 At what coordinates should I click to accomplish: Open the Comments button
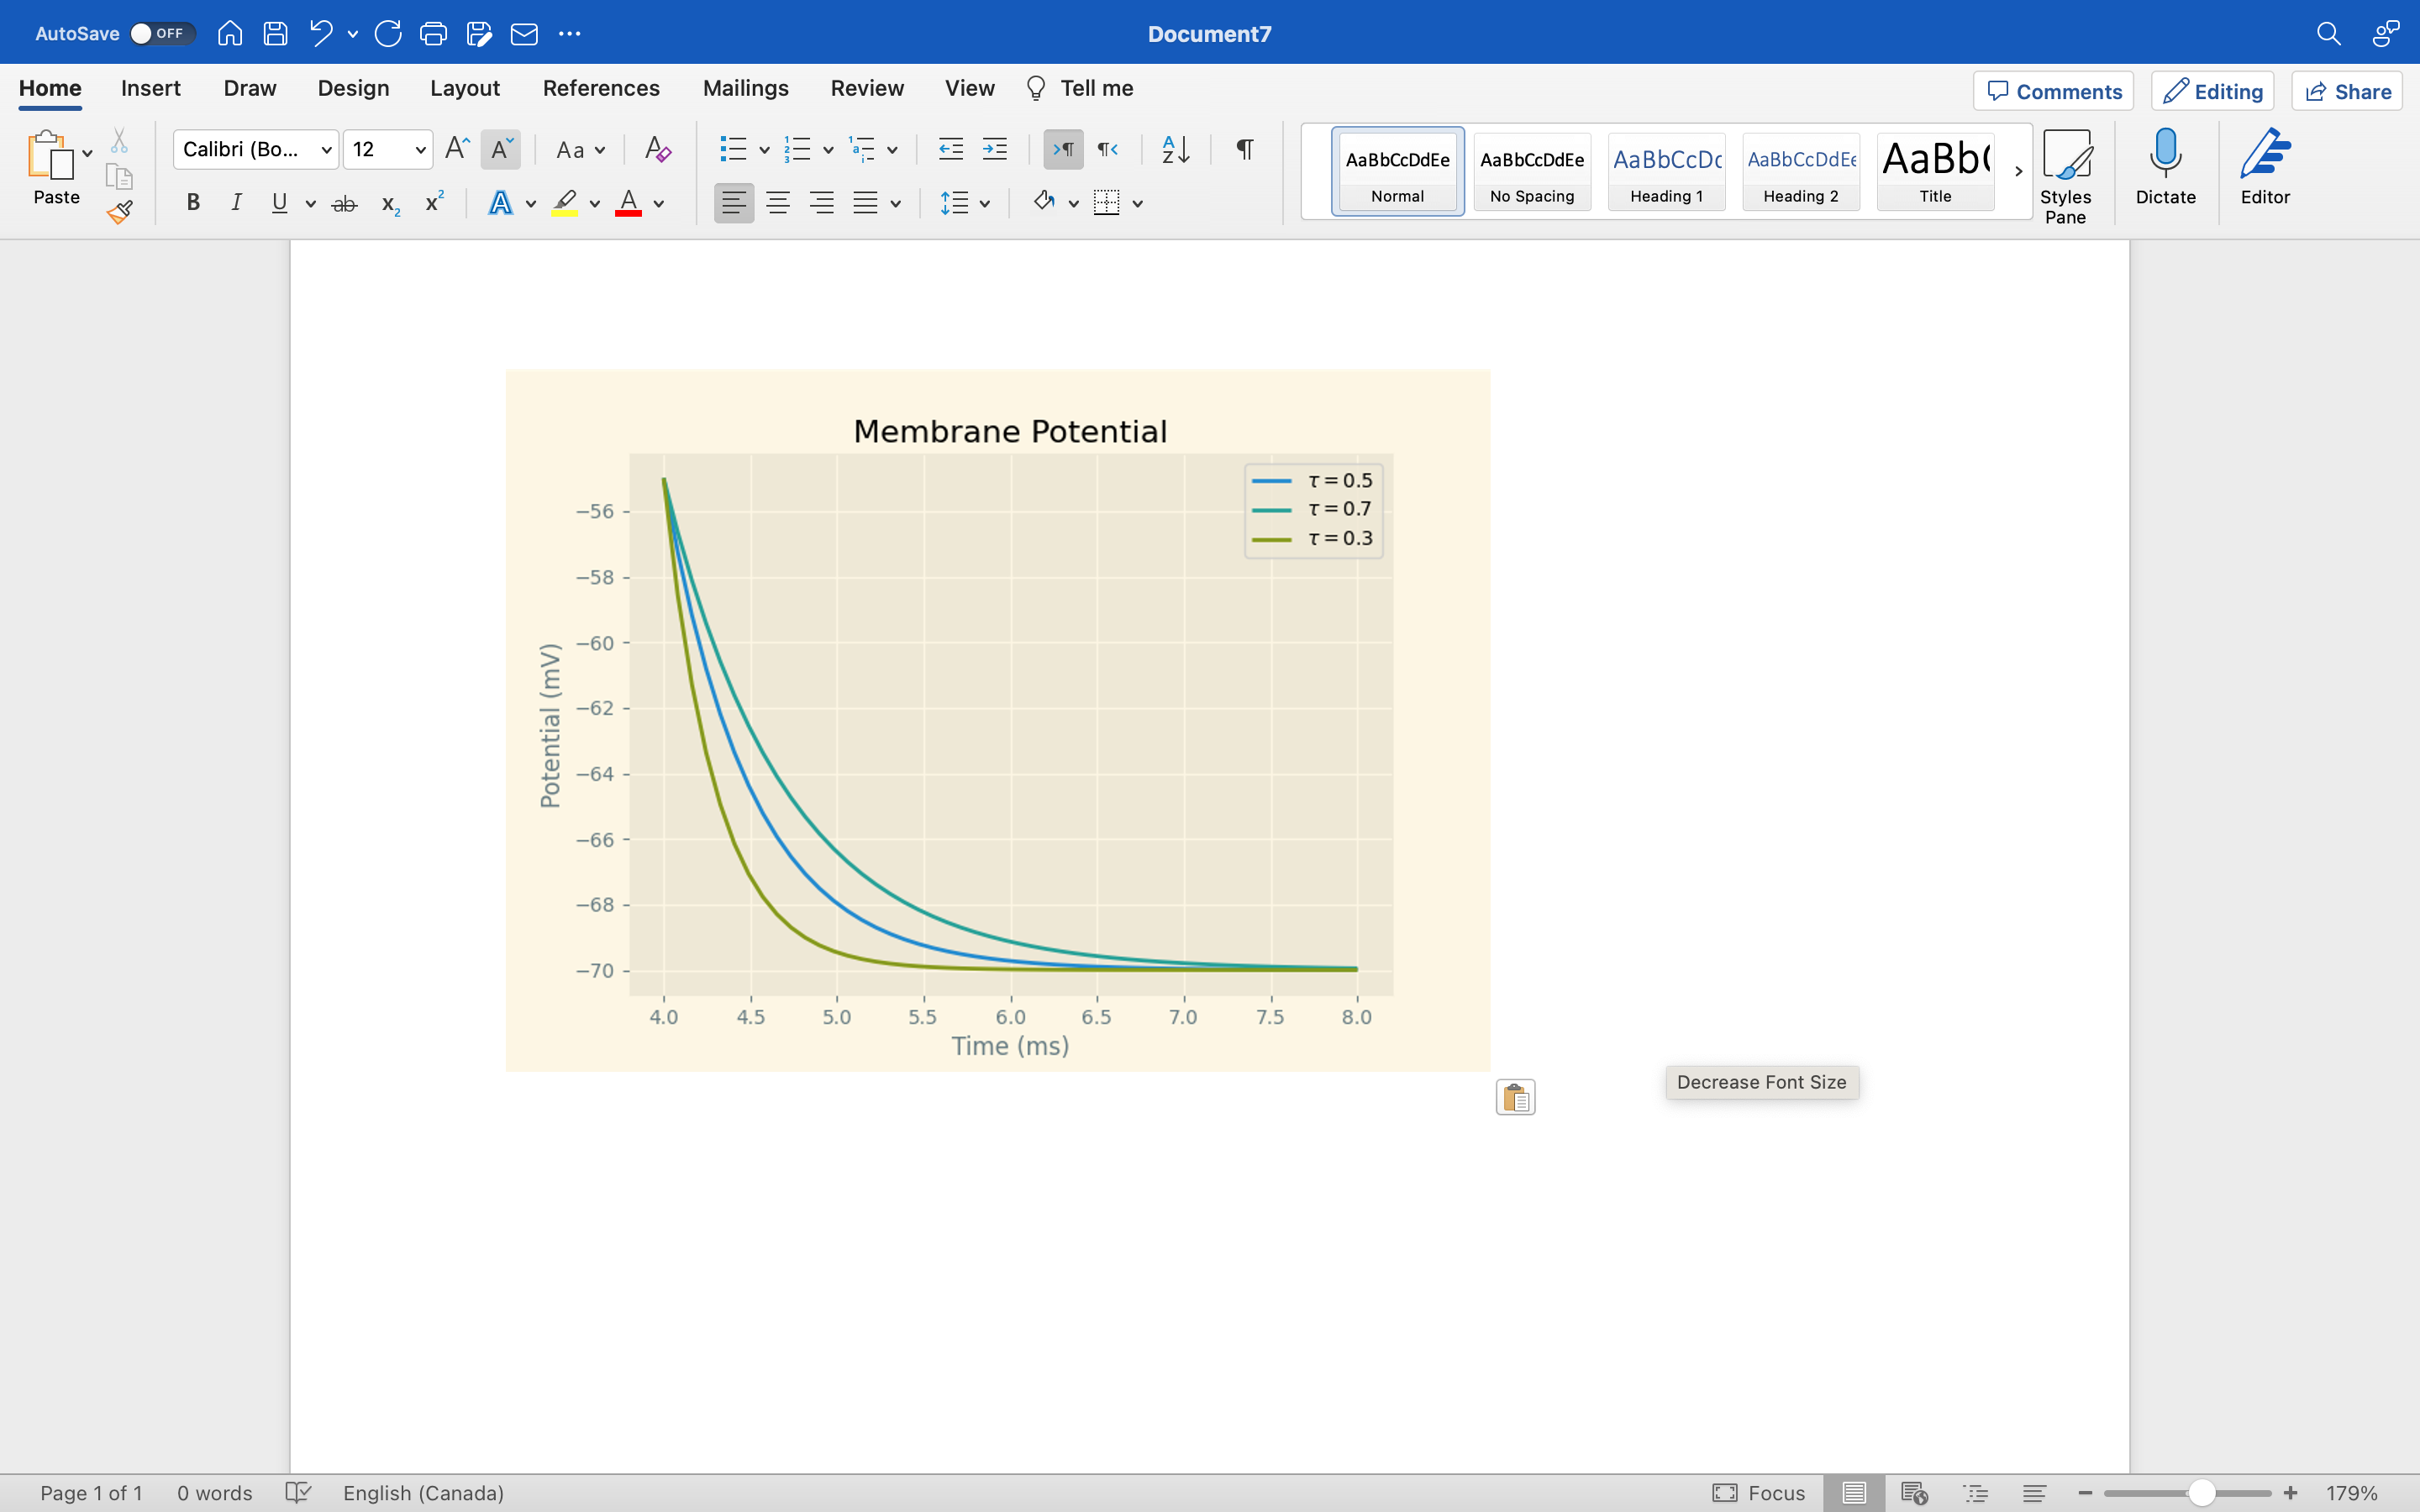(x=2053, y=91)
